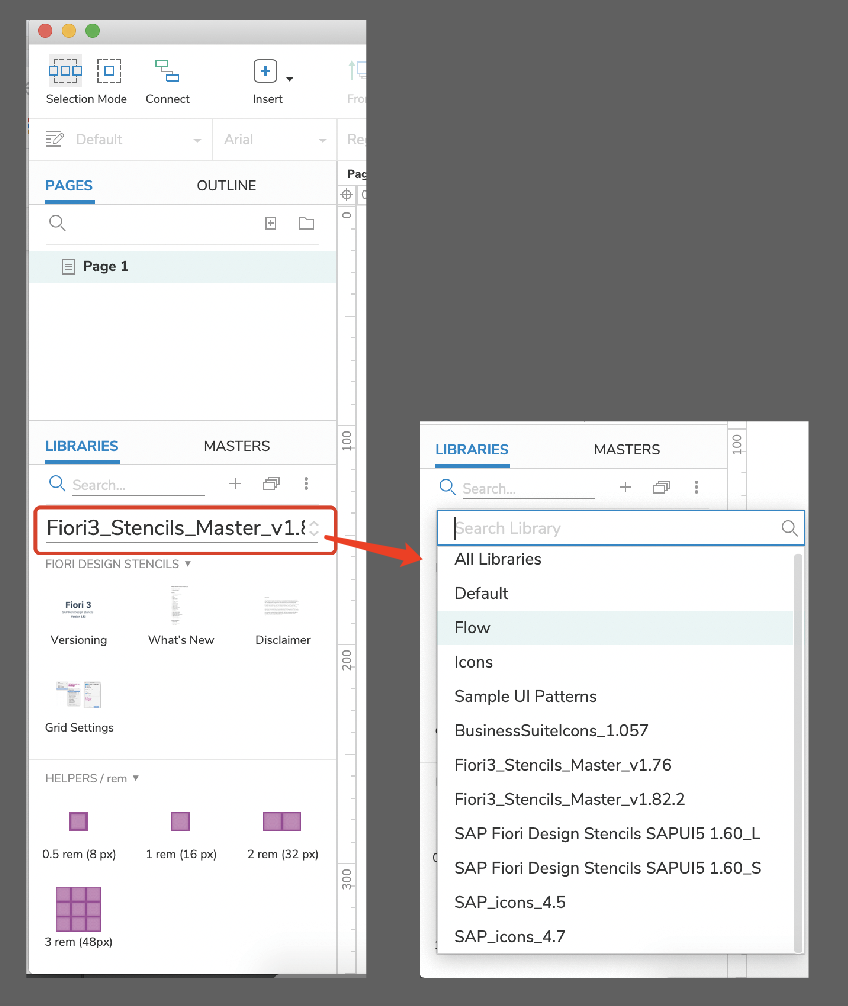Click the green macOS zoom button
The image size is (848, 1006).
pyautogui.click(x=92, y=31)
